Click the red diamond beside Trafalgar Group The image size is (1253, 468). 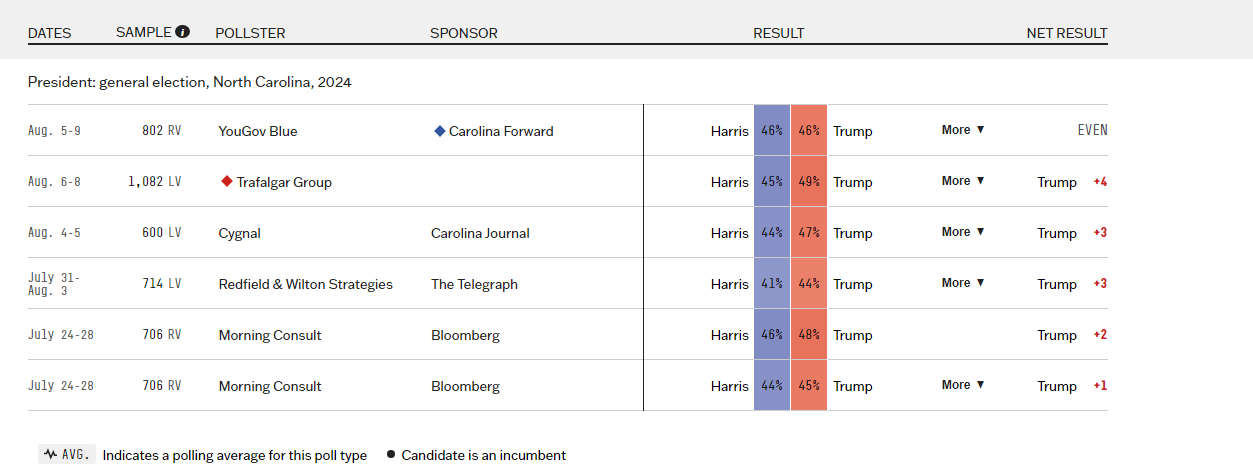click(x=226, y=182)
